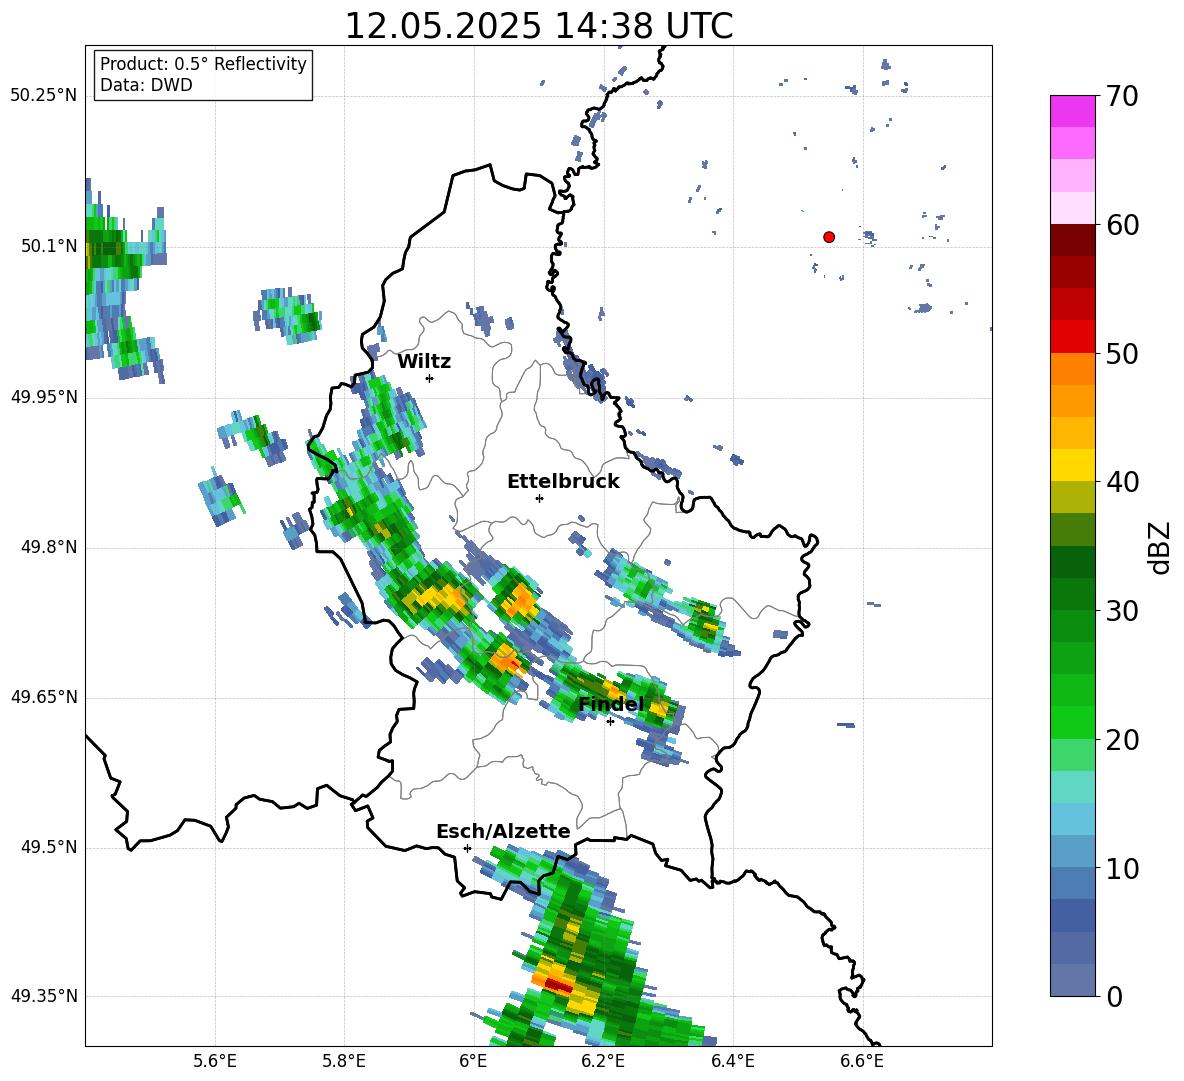Click the Wiltz location cross marker
This screenshot has height=1081, width=1184.
[430, 378]
